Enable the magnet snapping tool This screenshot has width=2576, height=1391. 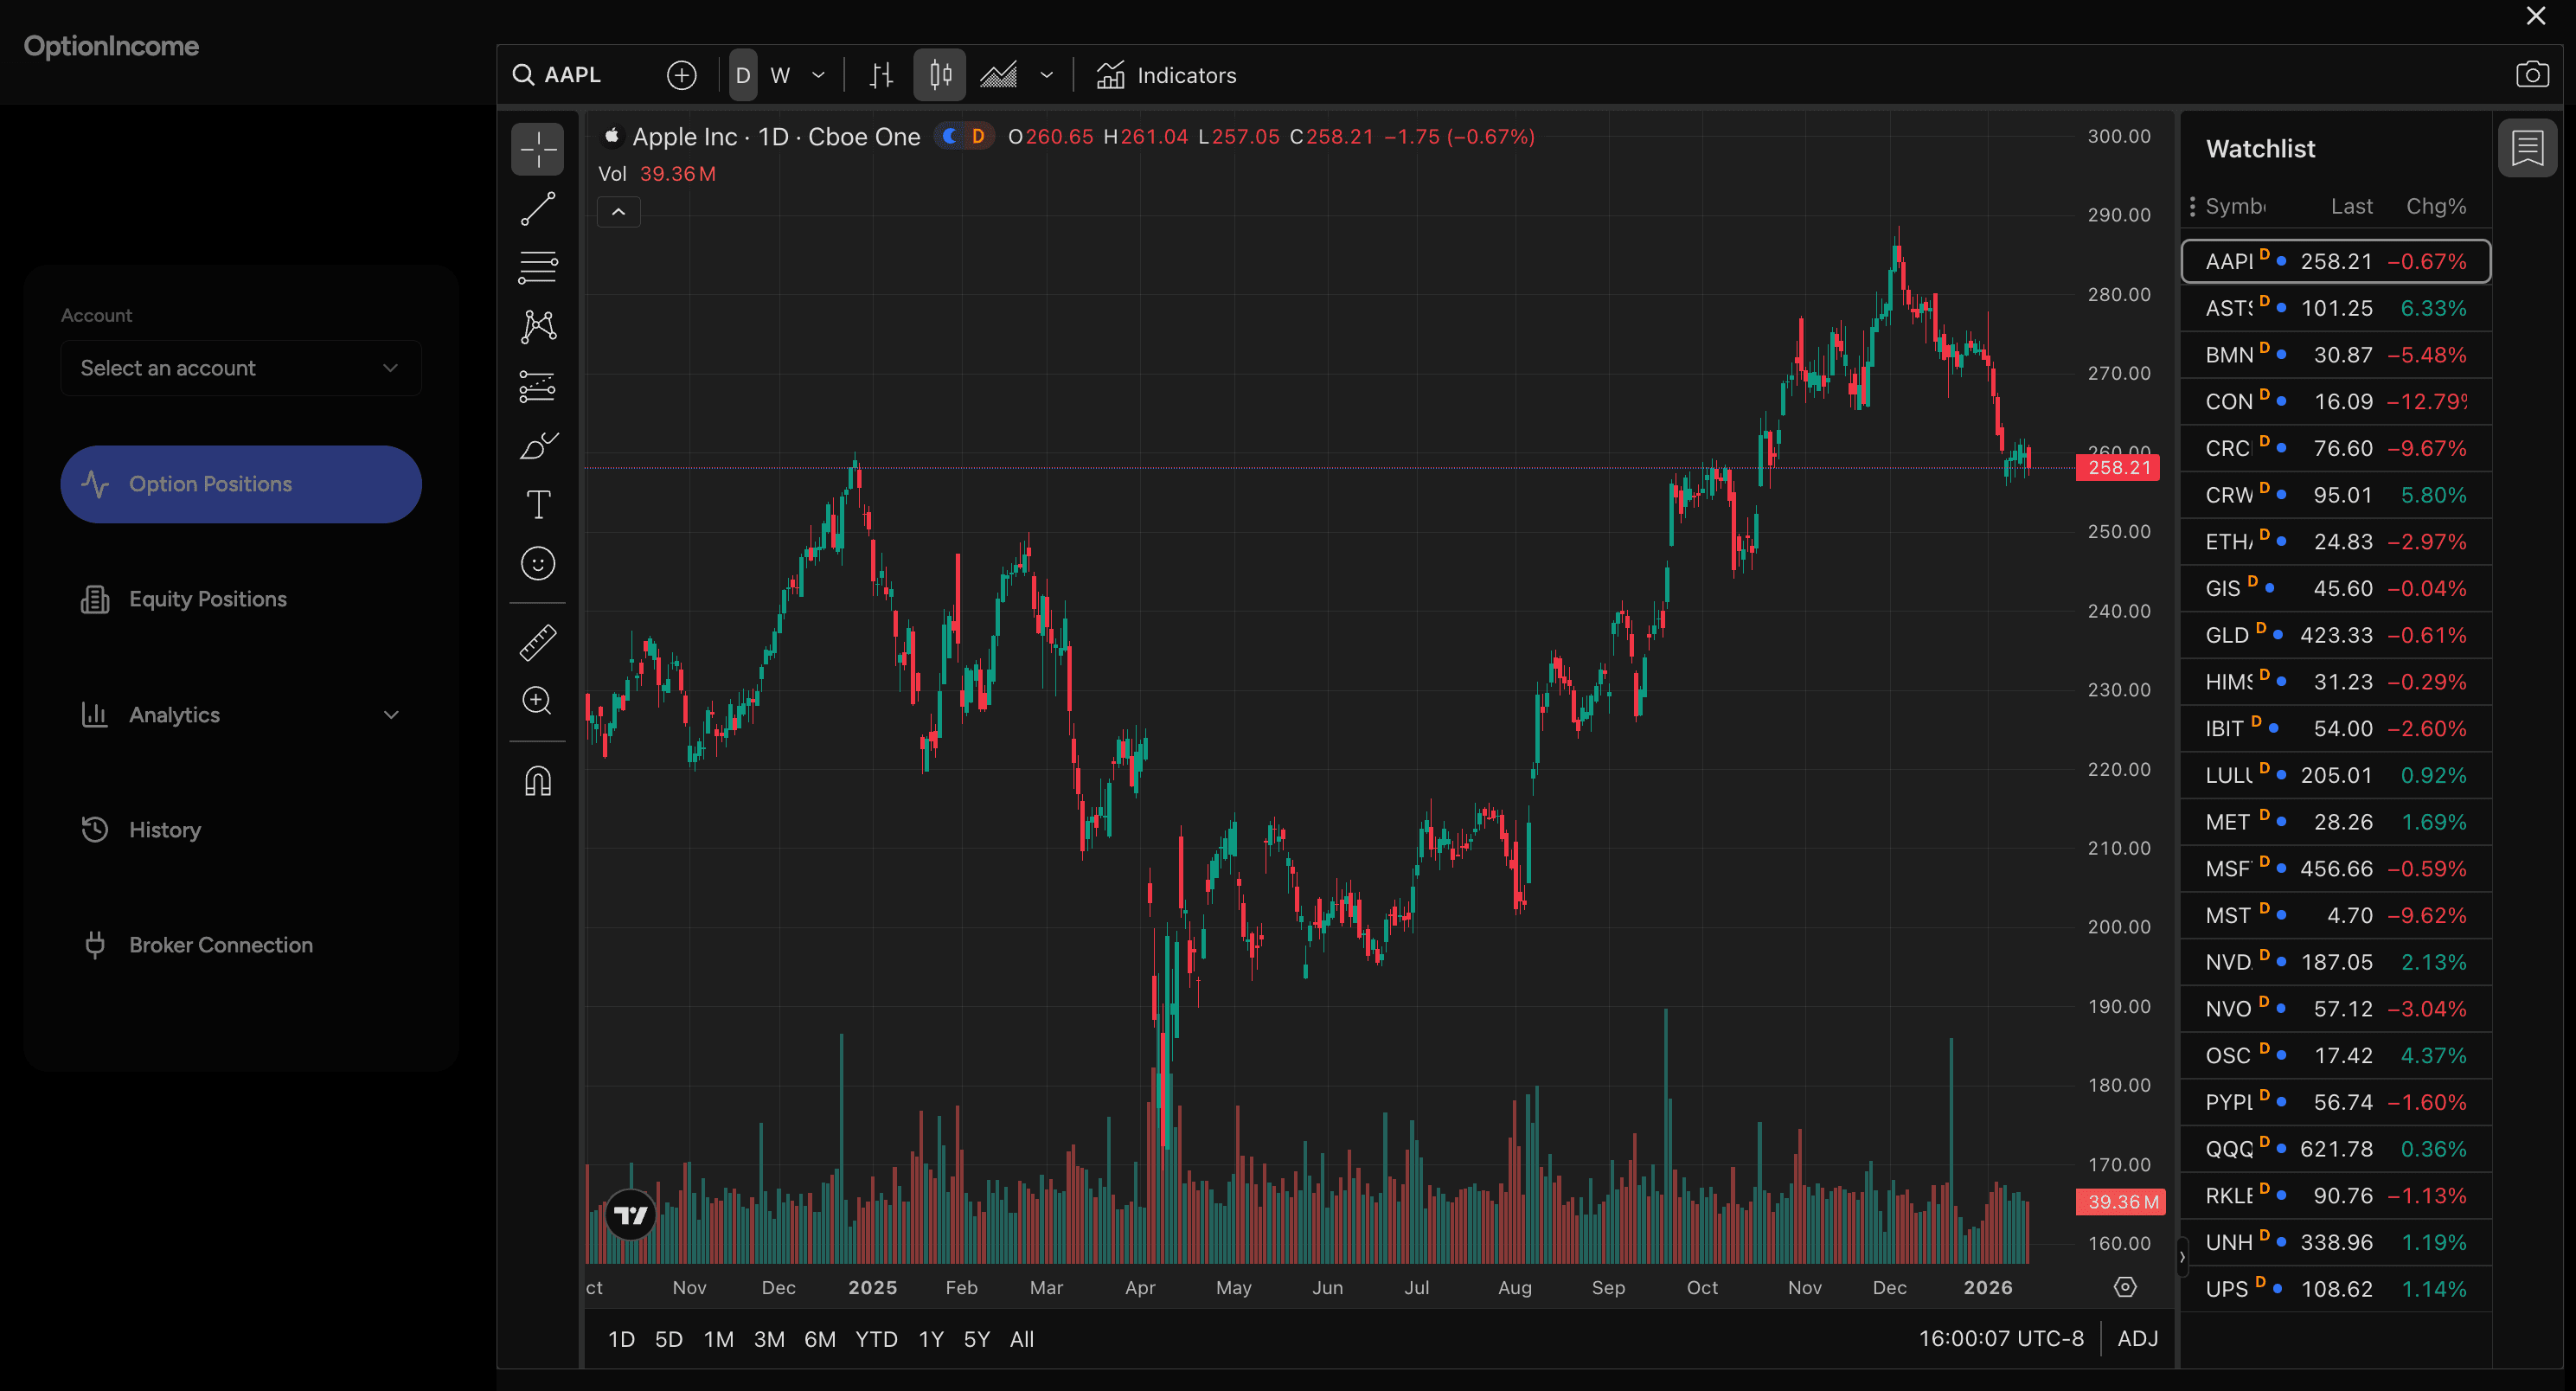[x=538, y=781]
